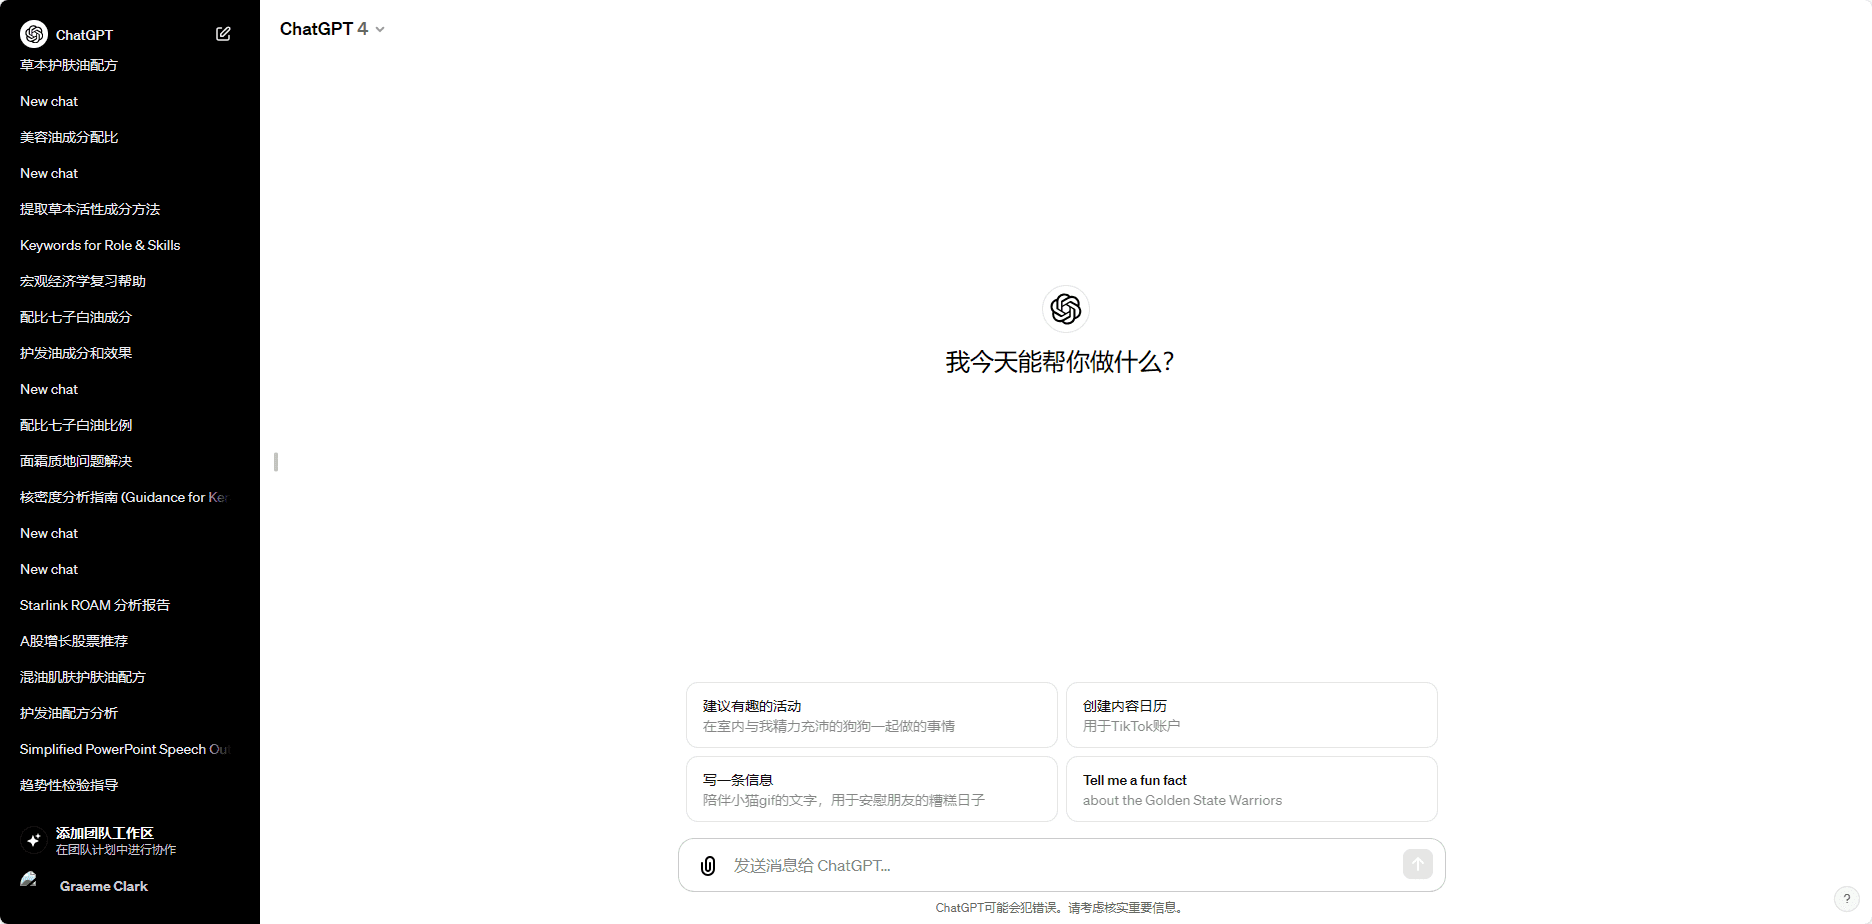Open the chat 趋势性检验指导
This screenshot has width=1872, height=924.
tap(69, 785)
